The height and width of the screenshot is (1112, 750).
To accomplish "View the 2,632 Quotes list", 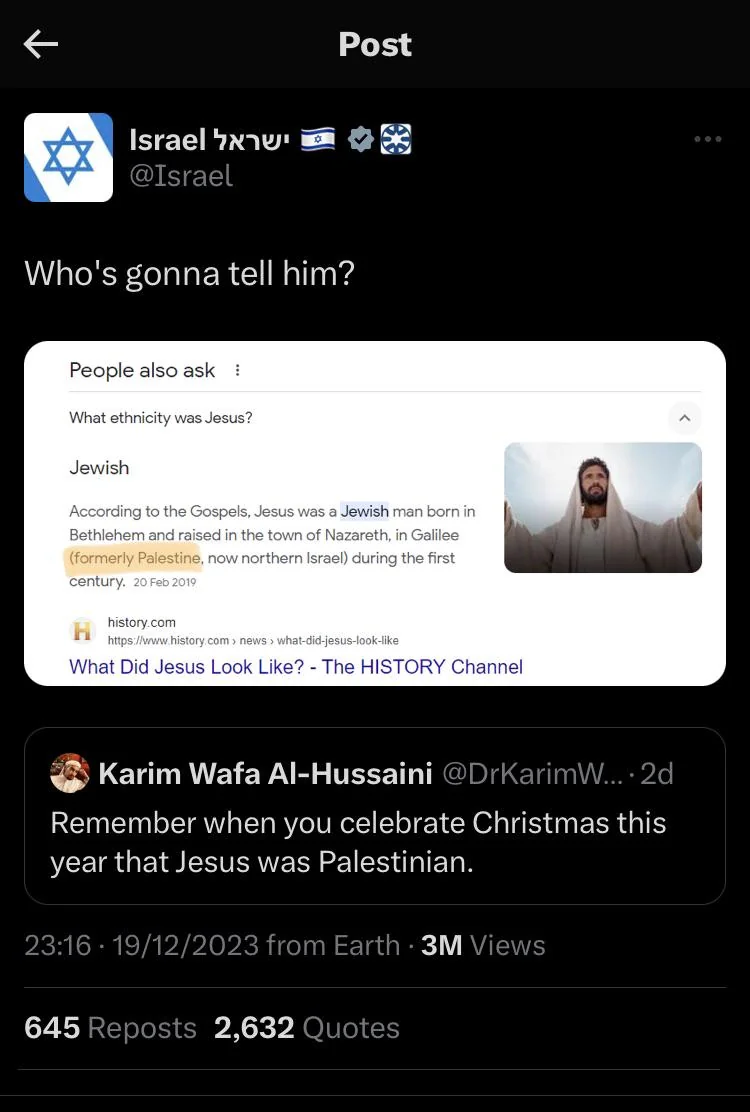I will click(306, 1028).
